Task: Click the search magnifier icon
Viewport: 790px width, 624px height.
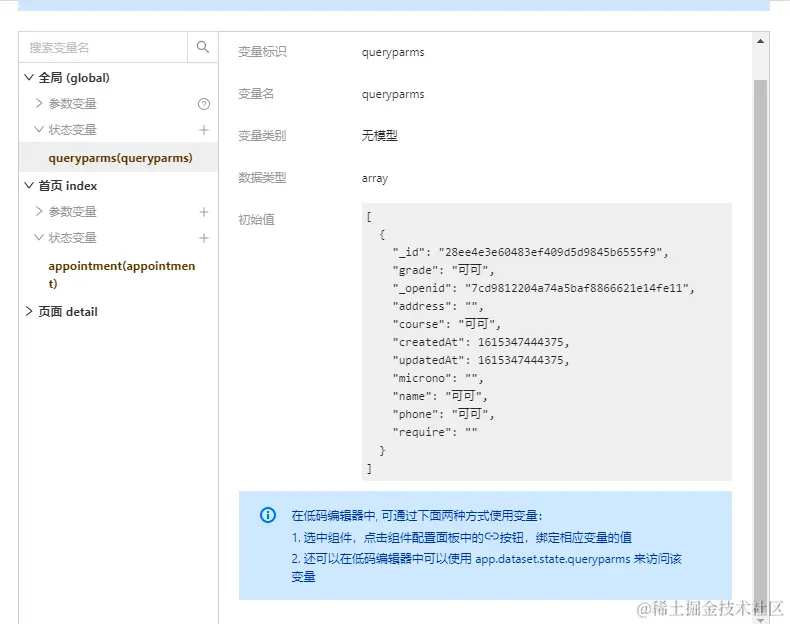Action: point(203,47)
